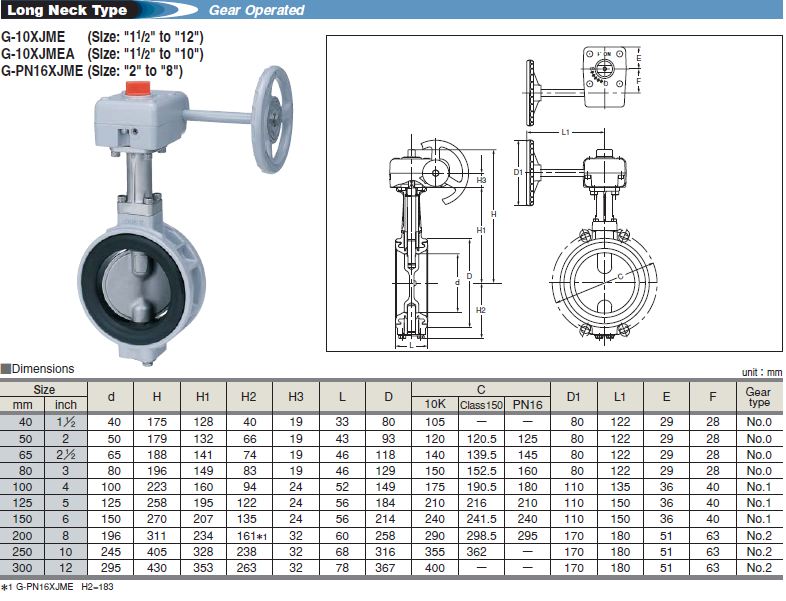This screenshot has height=601, width=786.
Task: Click the Size header of the table
Action: [x=43, y=389]
